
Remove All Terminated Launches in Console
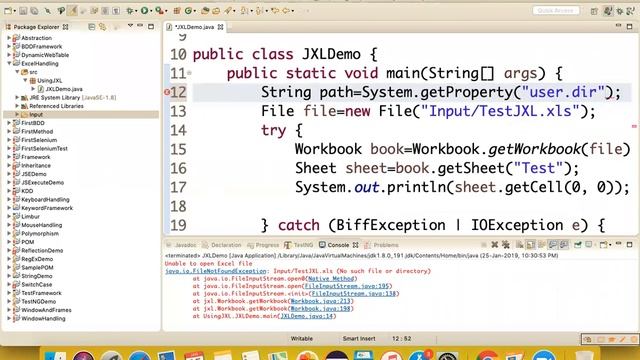tap(506, 245)
